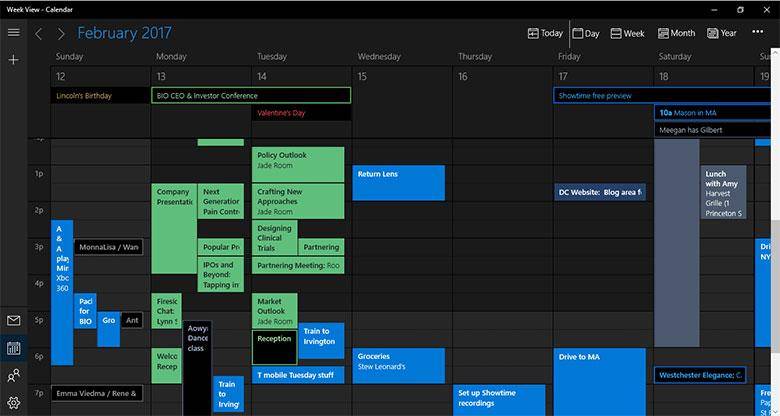Open Emma Viedma / Rene event
This screenshot has width=780, height=416.
[x=97, y=393]
